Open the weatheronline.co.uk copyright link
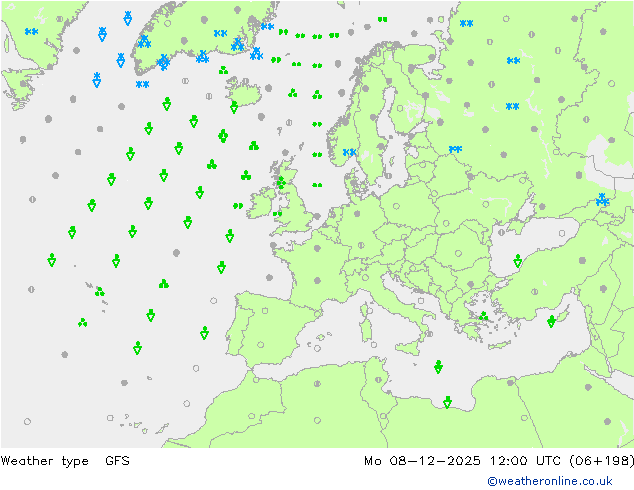This screenshot has width=634, height=490. pos(550,481)
